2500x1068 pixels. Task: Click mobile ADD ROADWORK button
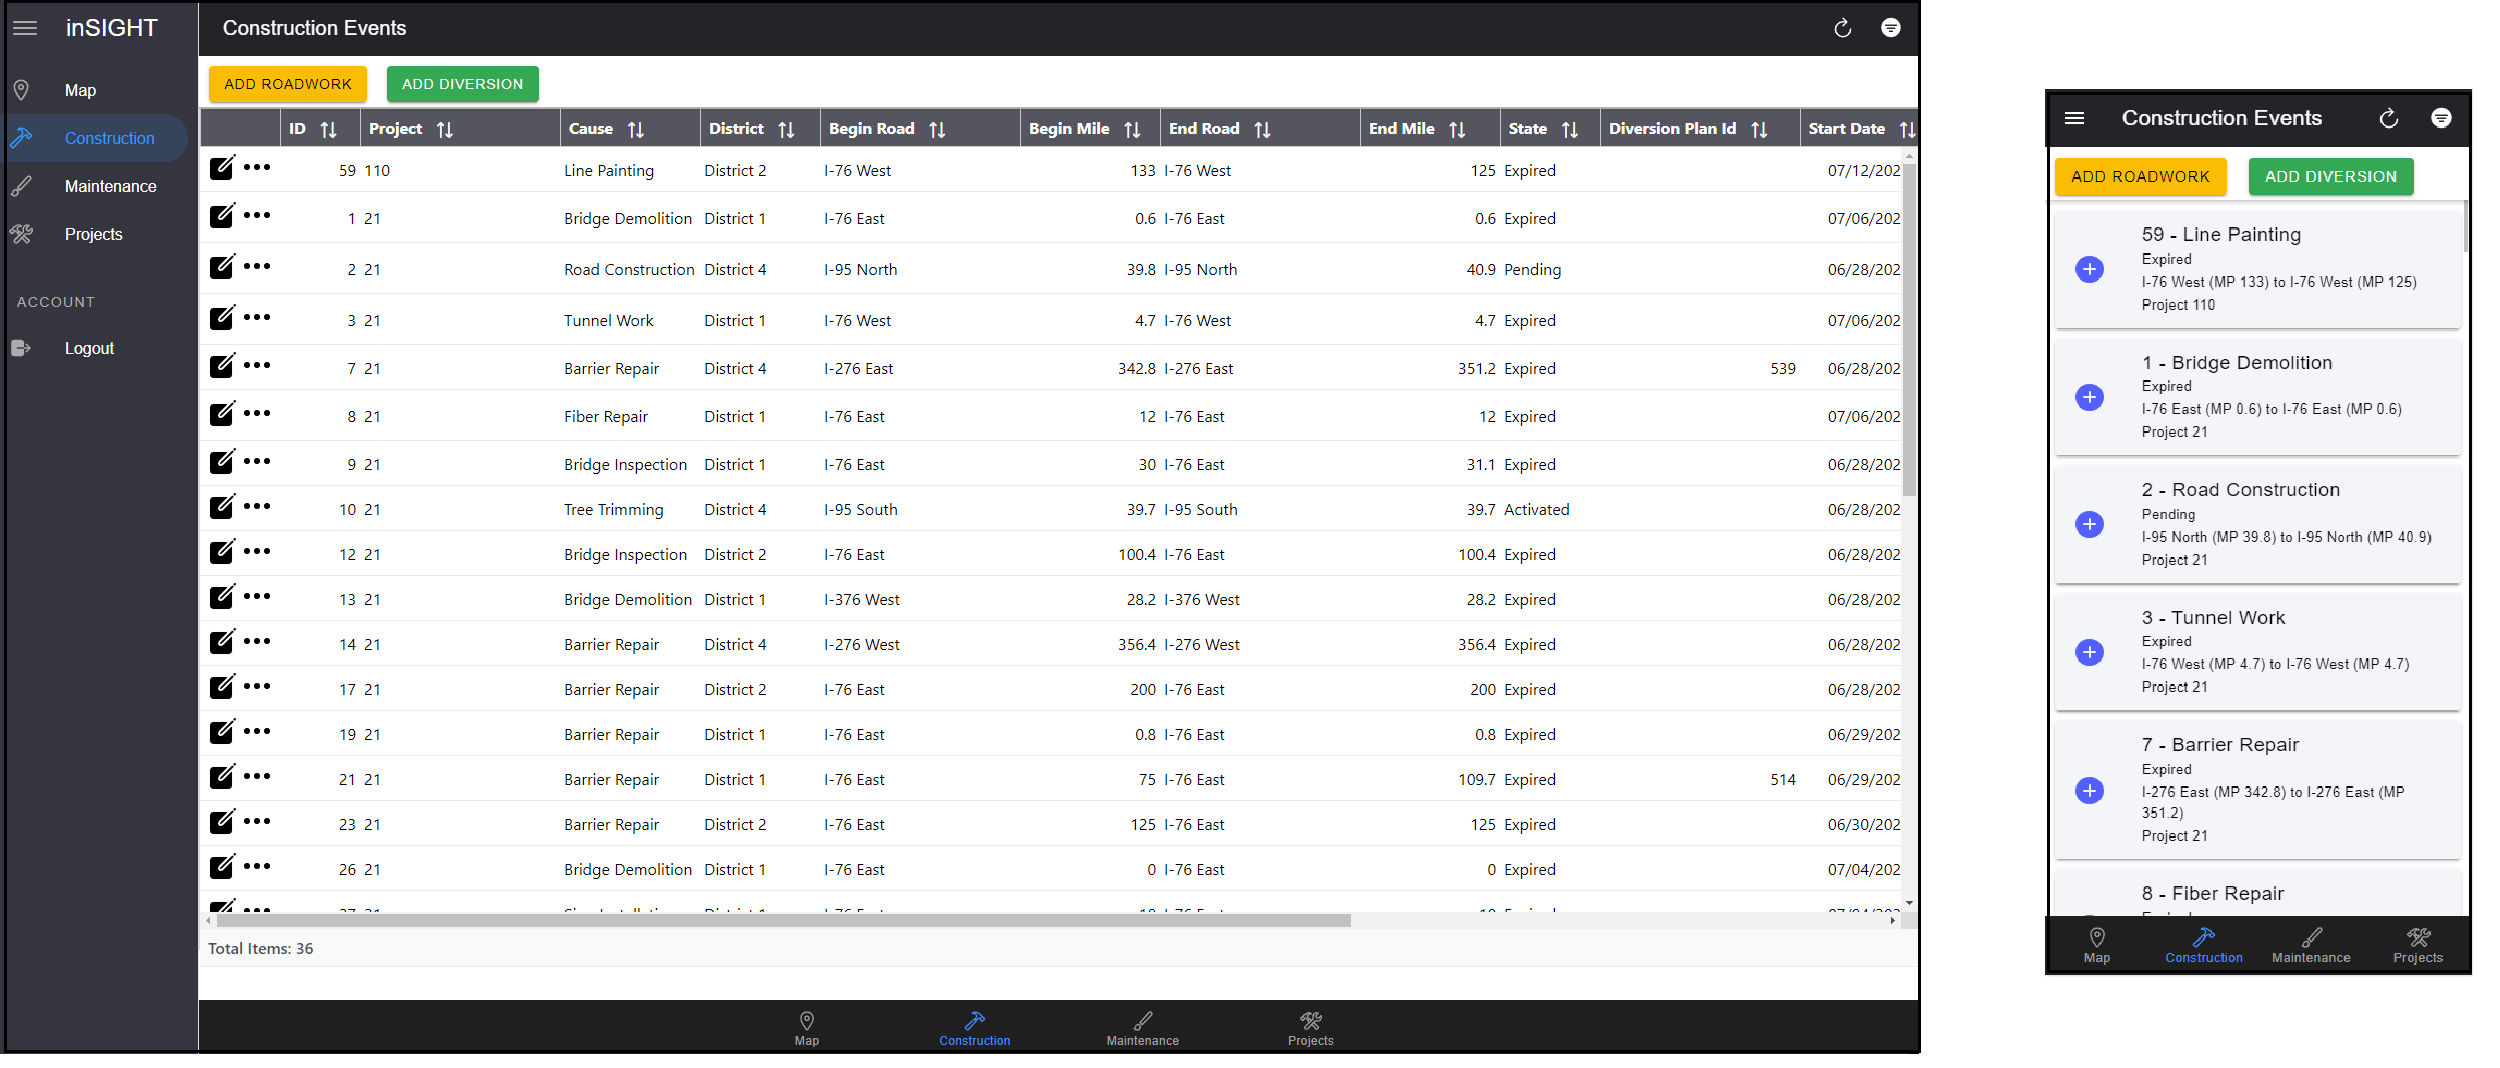click(2140, 176)
